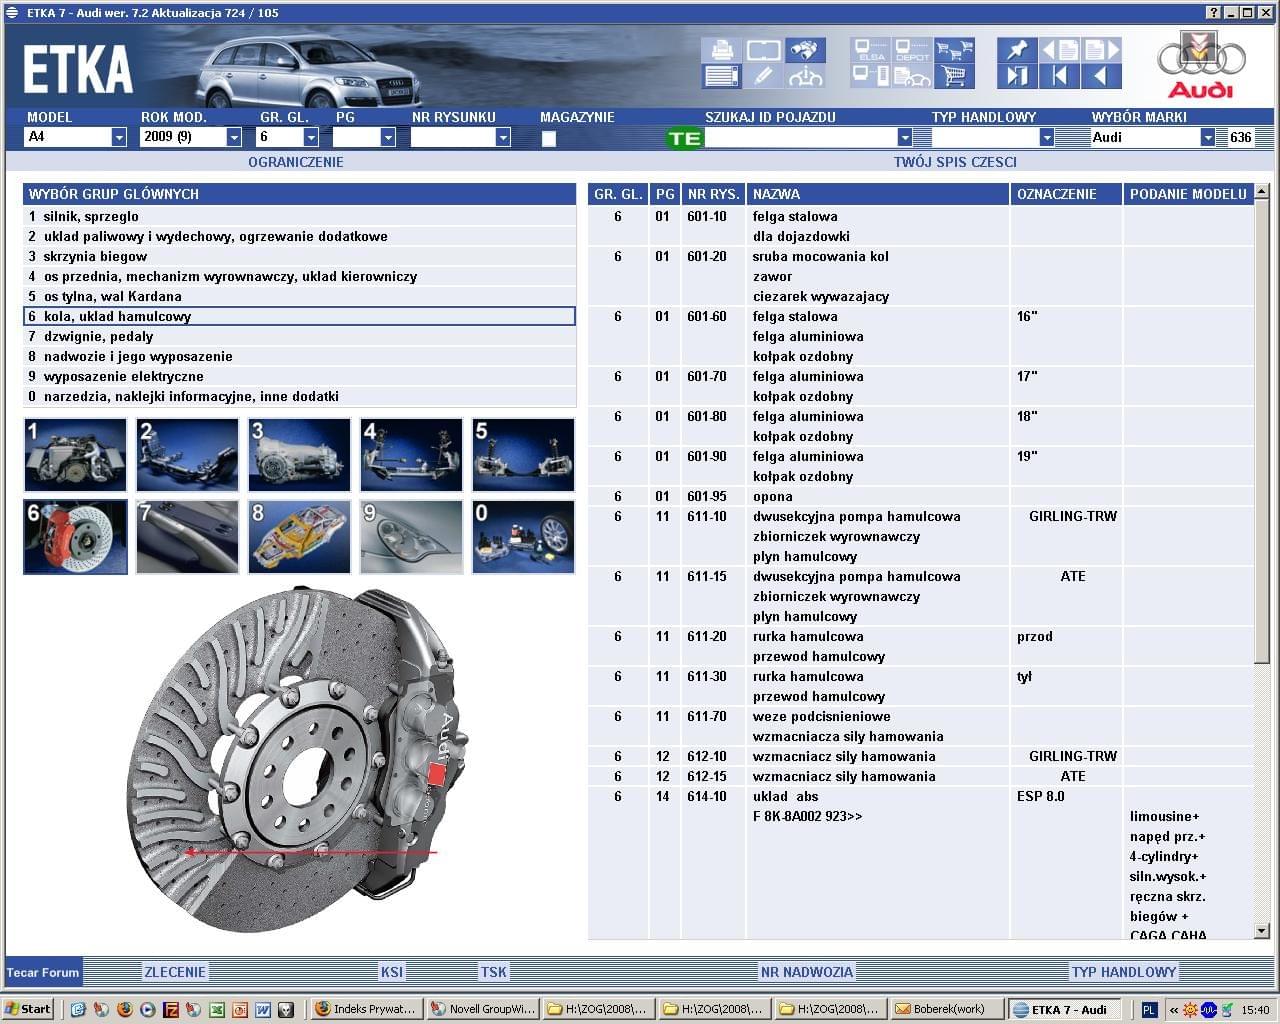Open the vehicle information icon
Image resolution: width=1280 pixels, height=1024 pixels.
click(x=805, y=76)
